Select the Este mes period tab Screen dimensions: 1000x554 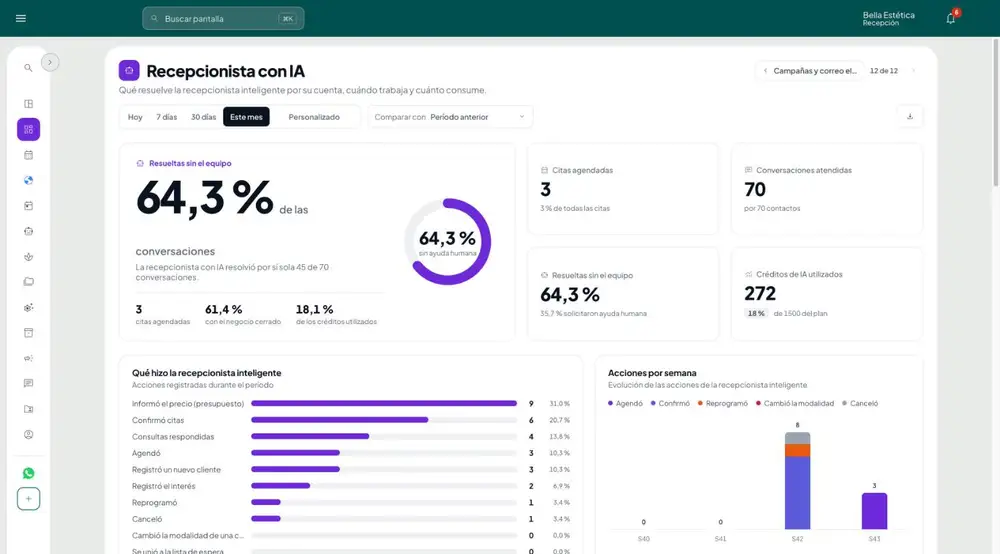point(246,117)
